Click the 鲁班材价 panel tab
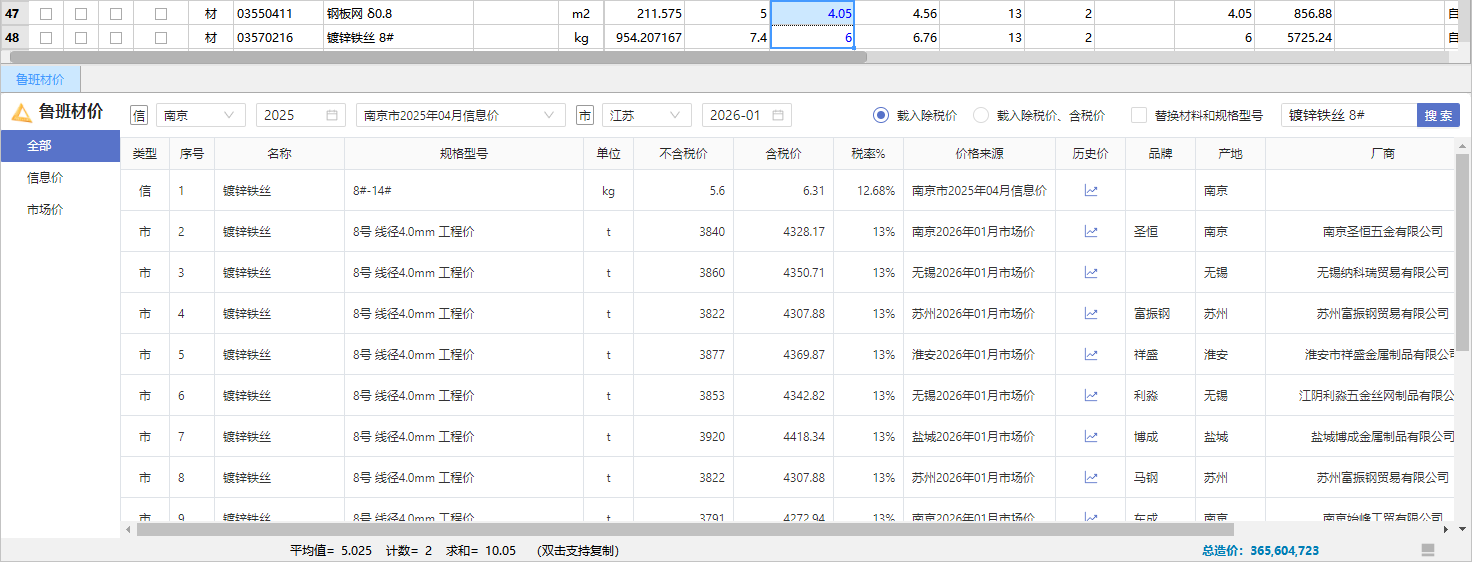 40,80
